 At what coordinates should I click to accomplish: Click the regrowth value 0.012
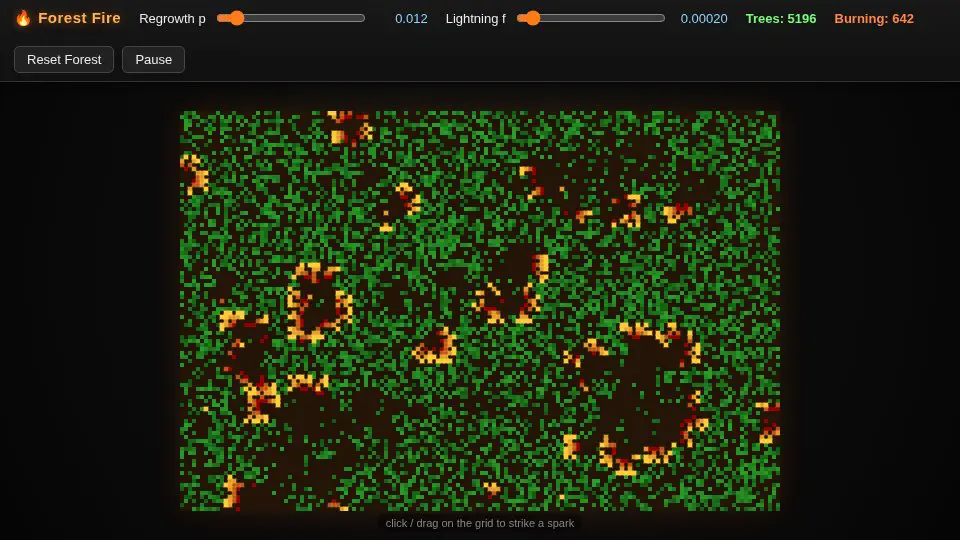coord(411,19)
